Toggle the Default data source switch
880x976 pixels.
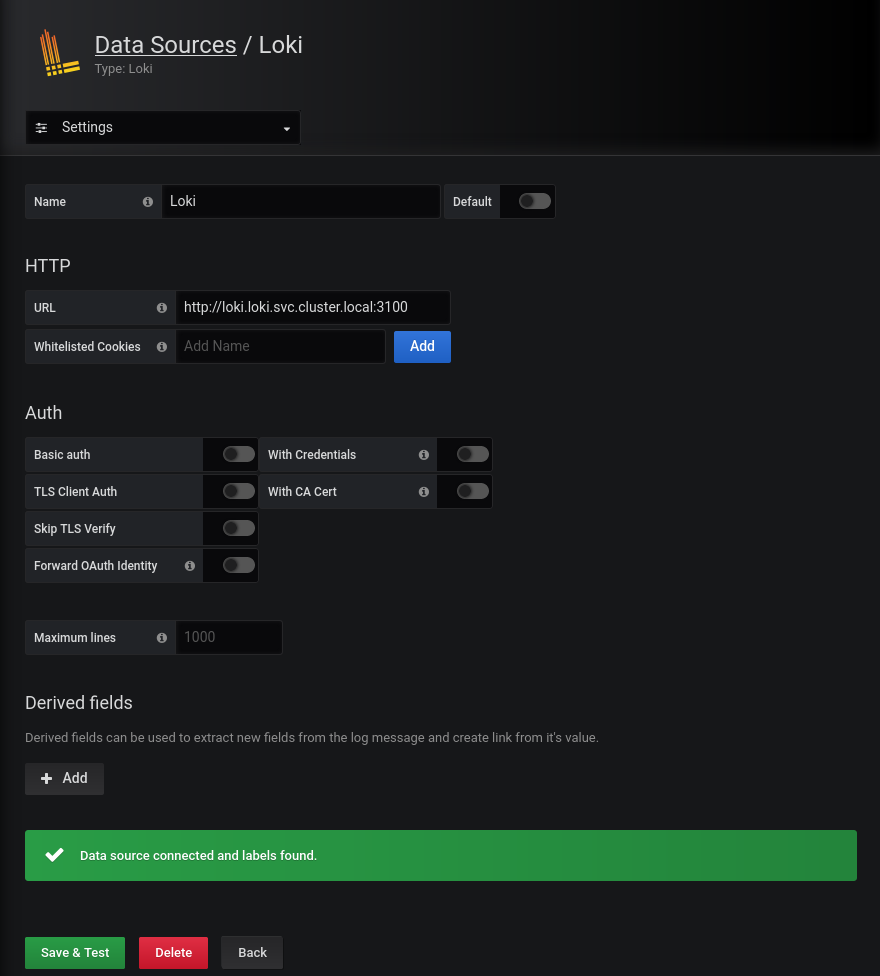pyautogui.click(x=535, y=201)
